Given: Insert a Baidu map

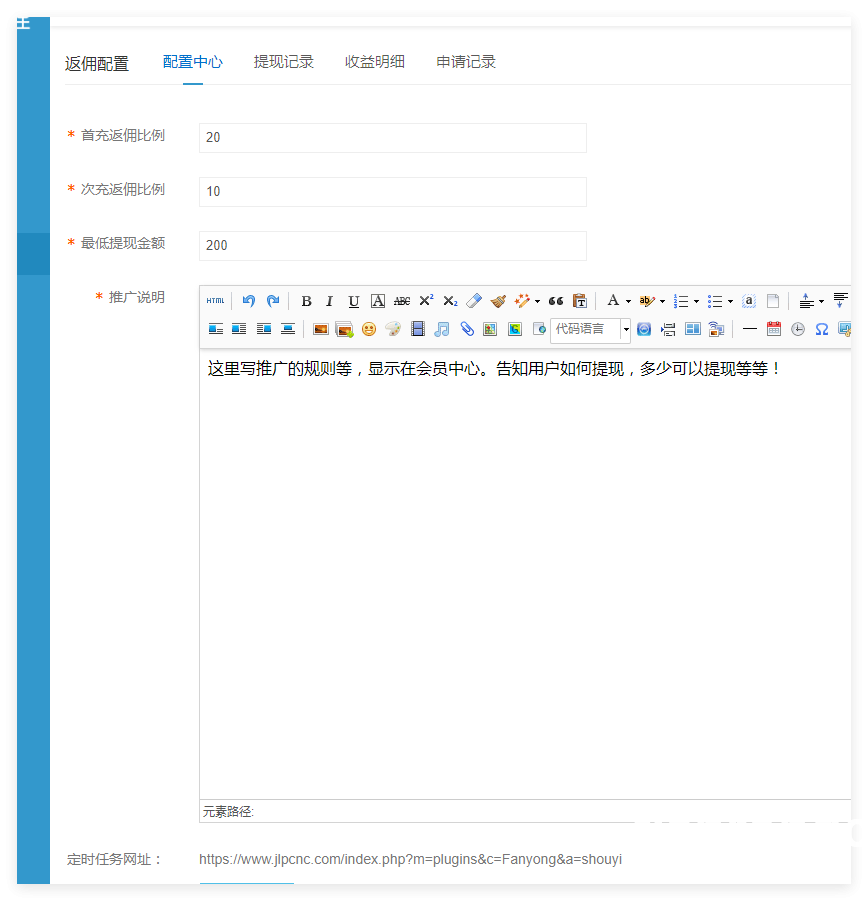Looking at the screenshot, I should (490, 329).
